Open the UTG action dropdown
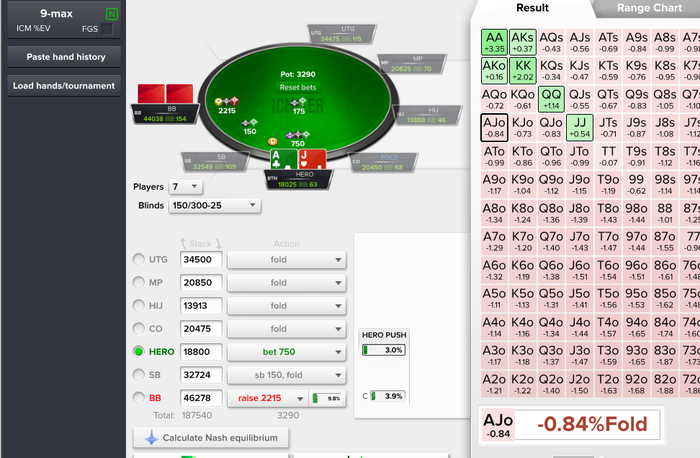 [x=287, y=259]
